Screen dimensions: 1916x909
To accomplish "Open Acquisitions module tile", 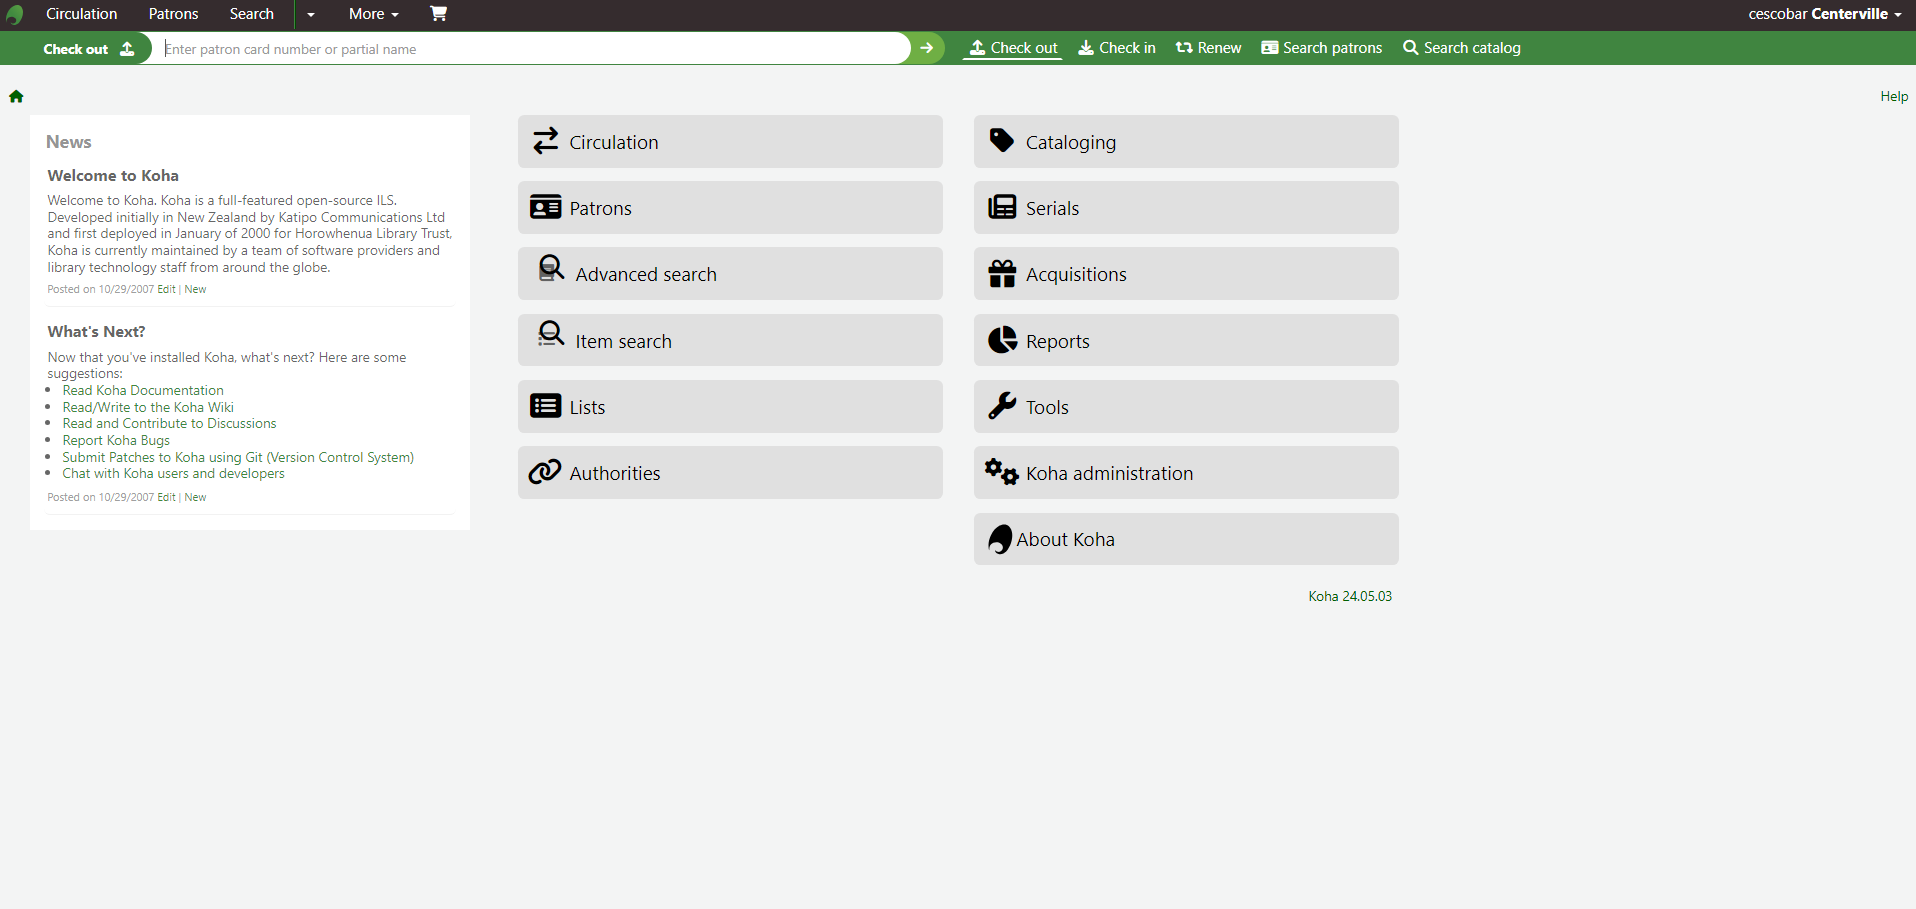I will [x=1186, y=274].
